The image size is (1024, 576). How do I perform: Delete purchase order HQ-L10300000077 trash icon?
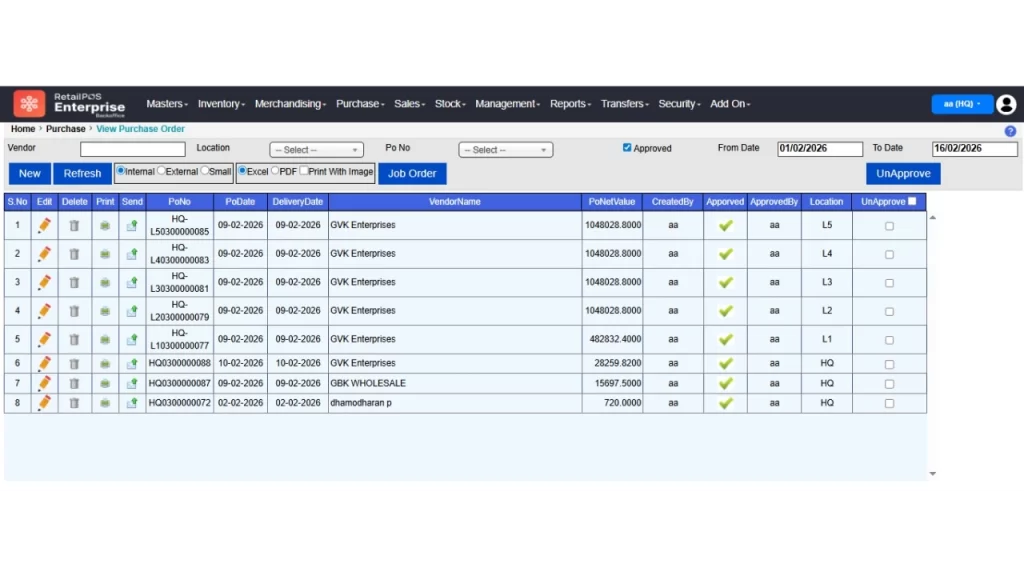(x=74, y=340)
